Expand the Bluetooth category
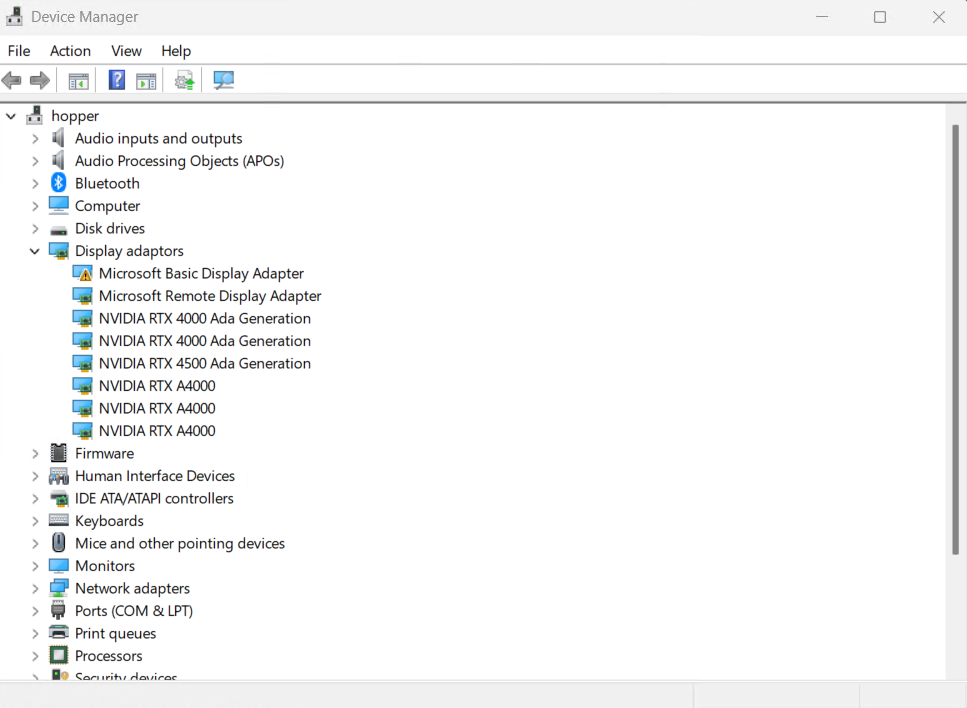The width and height of the screenshot is (967, 708). tap(35, 183)
